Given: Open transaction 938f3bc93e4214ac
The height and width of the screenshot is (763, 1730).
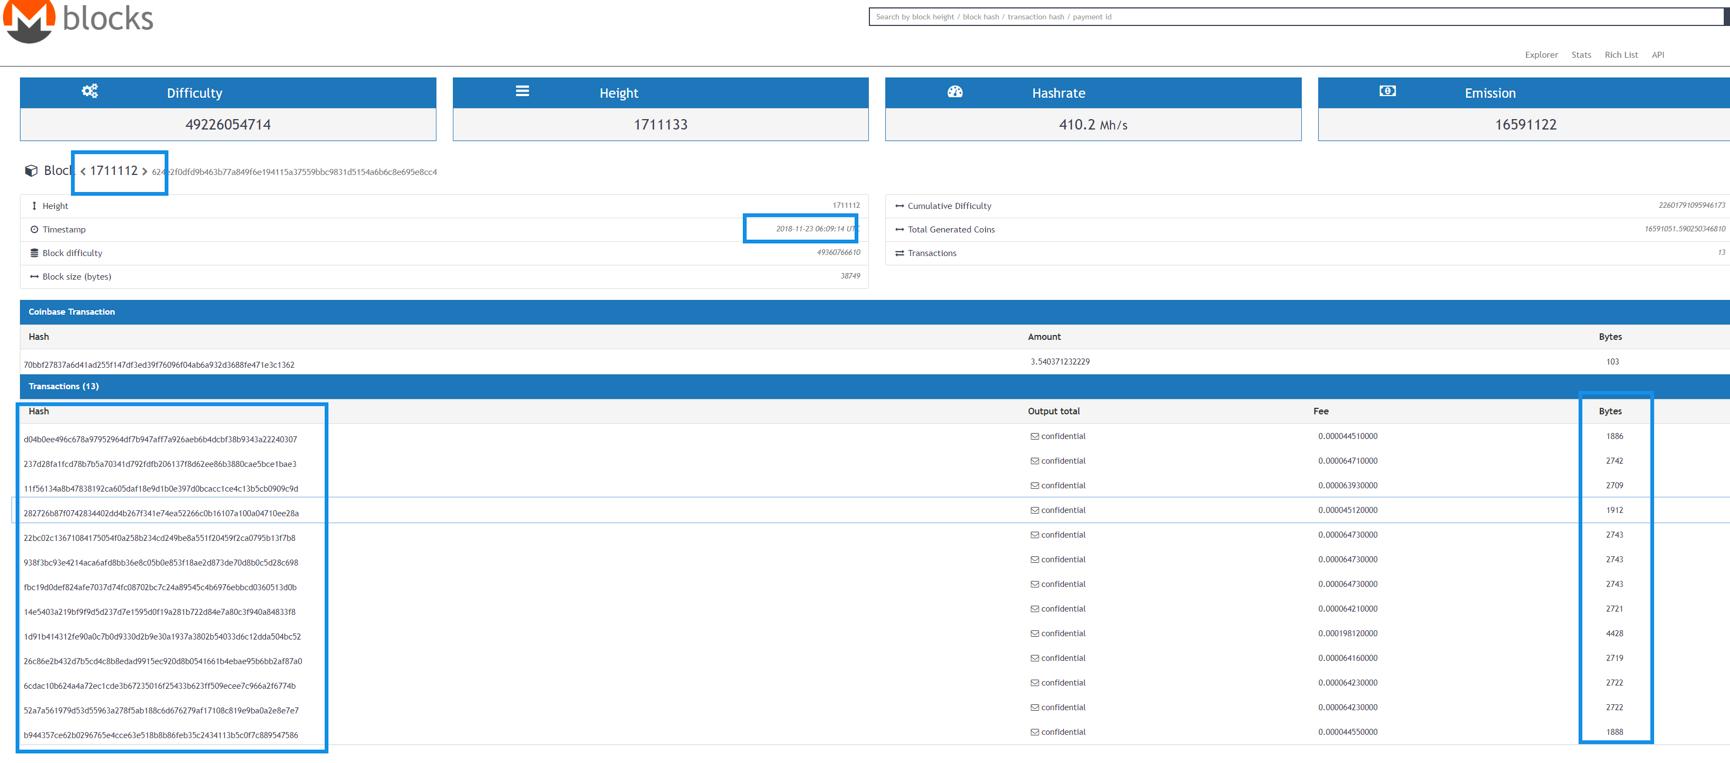Looking at the screenshot, I should pos(161,563).
